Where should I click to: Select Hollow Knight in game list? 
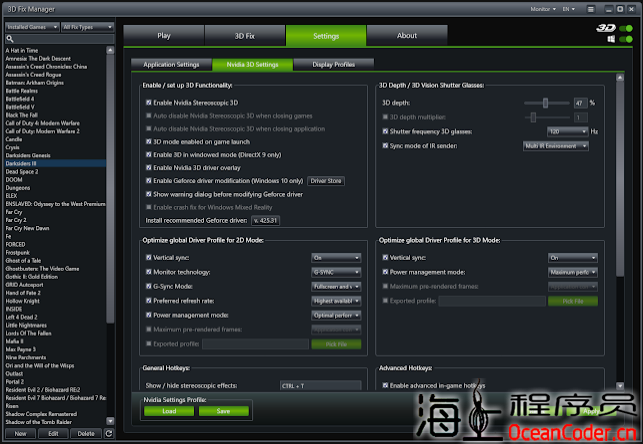coord(55,301)
